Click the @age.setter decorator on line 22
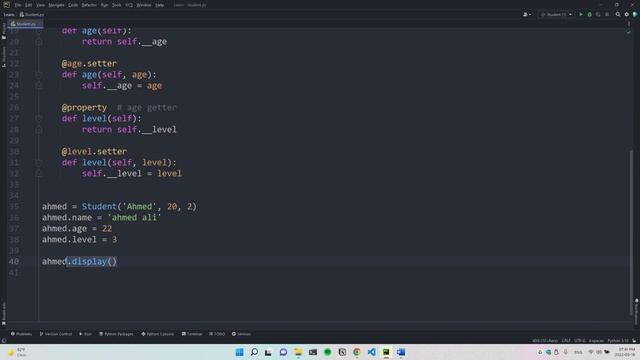 [89, 64]
